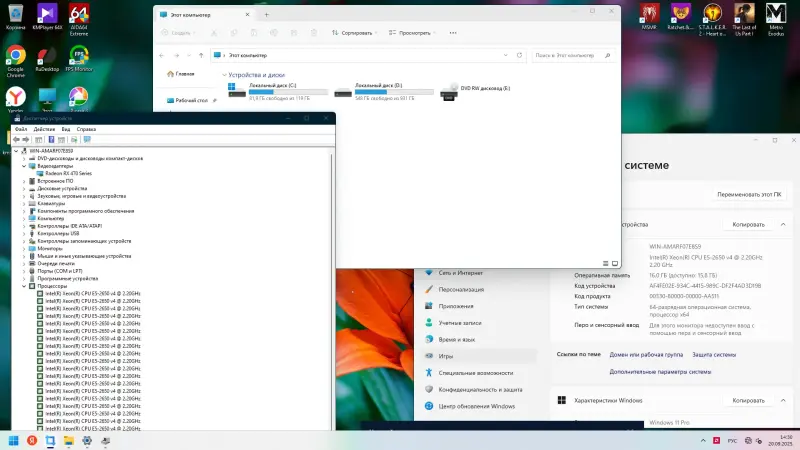Open the S.T.A.L.K.E.R. 2 desktop shortcut

[x=712, y=20]
